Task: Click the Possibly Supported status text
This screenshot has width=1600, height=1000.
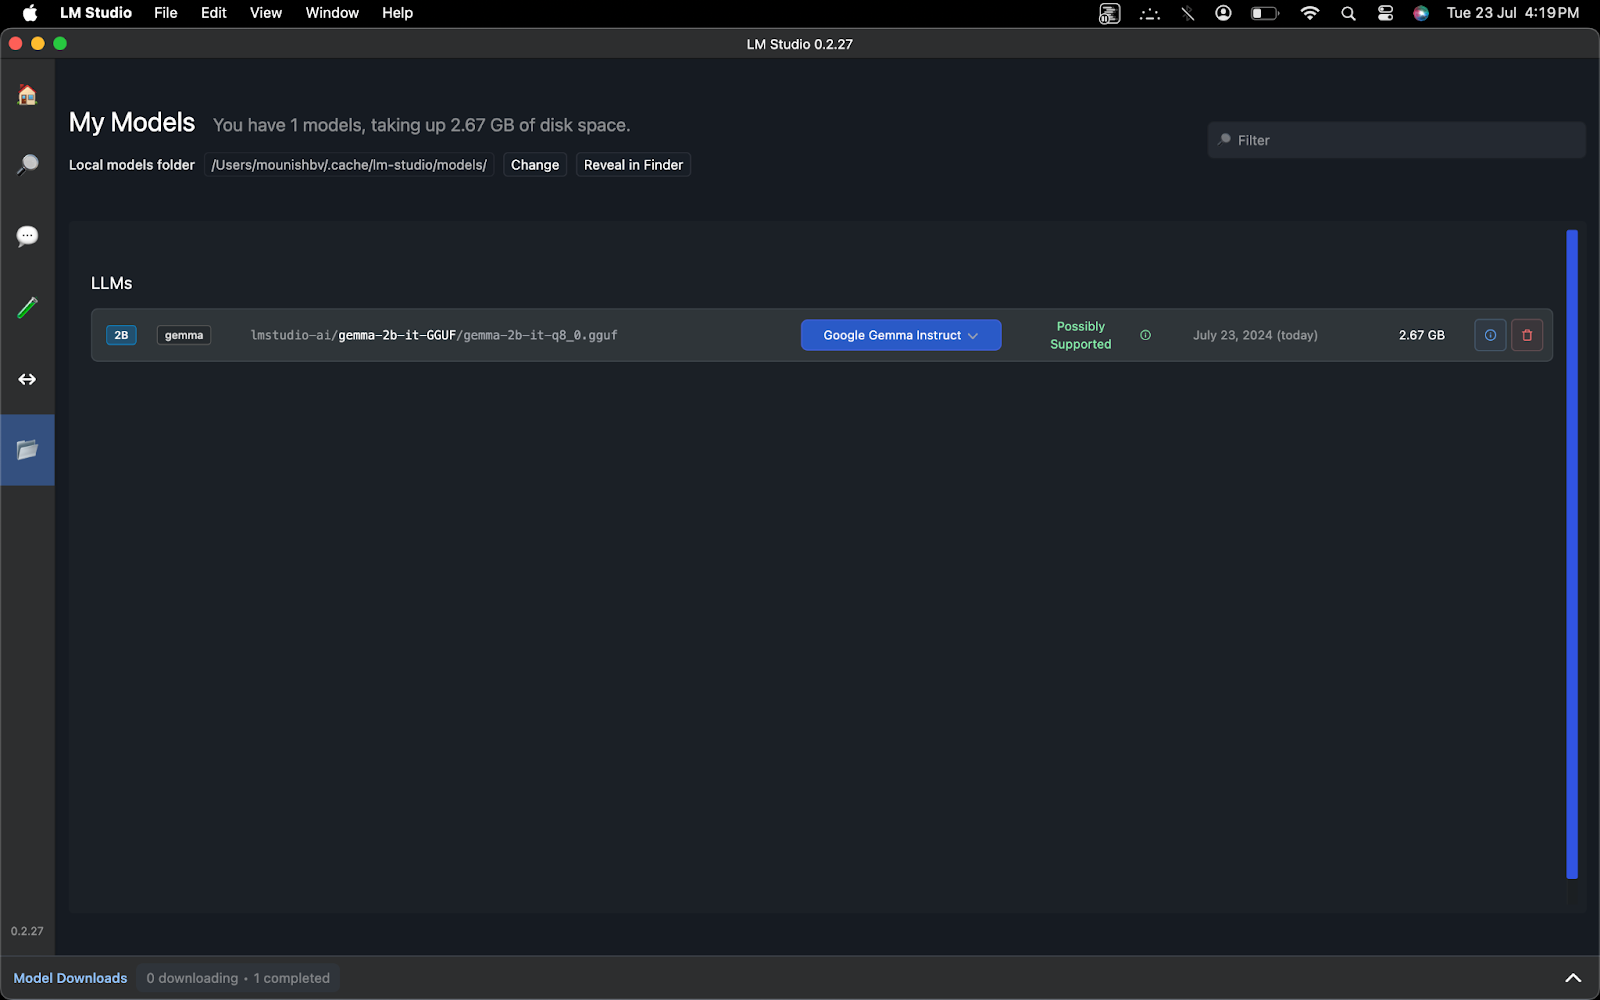Action: [1080, 335]
